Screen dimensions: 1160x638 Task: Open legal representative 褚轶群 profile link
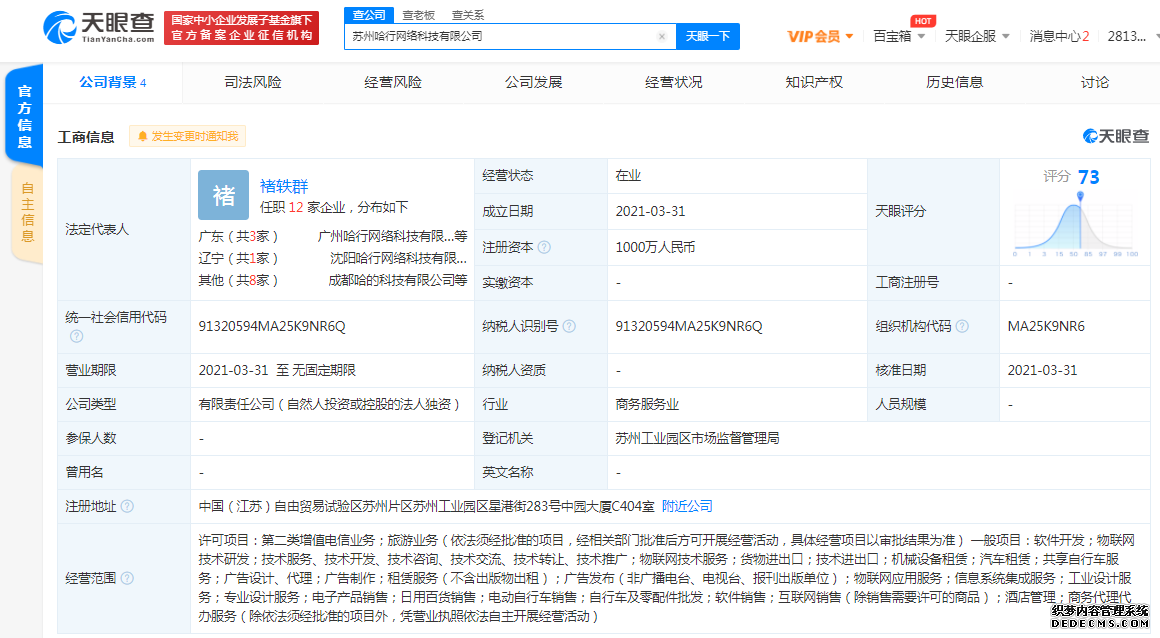[284, 186]
